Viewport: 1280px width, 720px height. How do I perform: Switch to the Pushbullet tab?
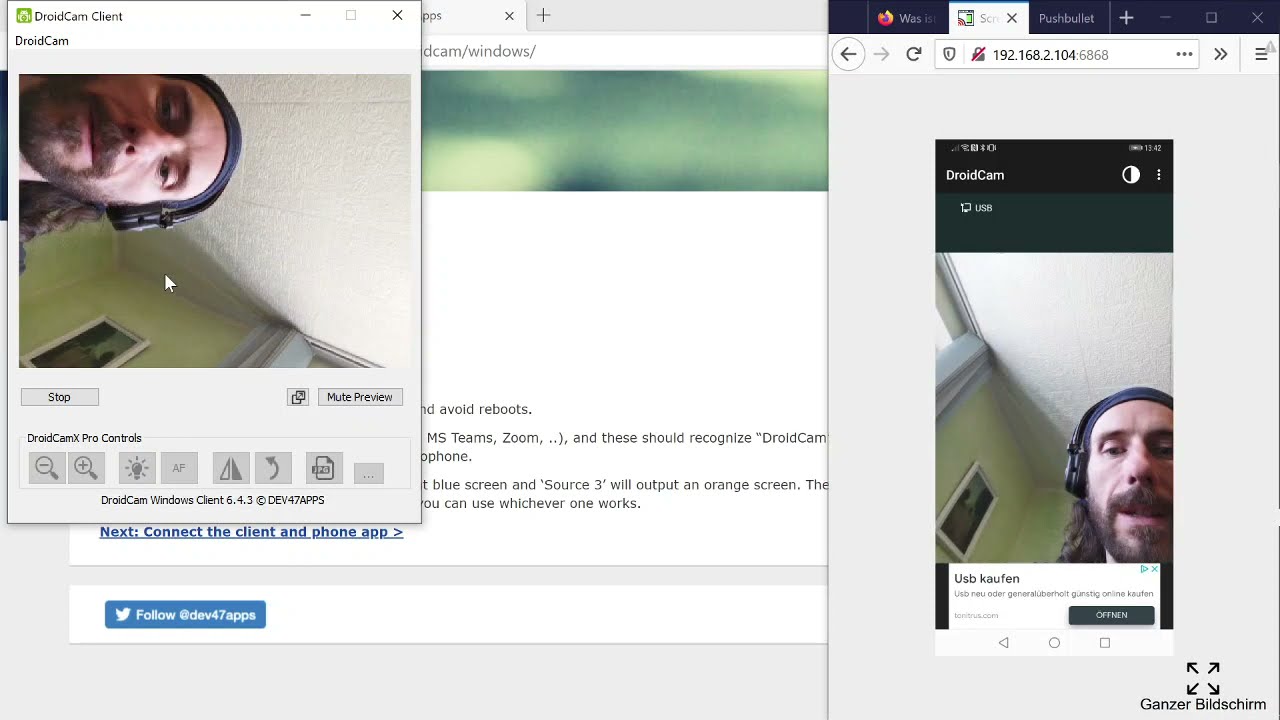tap(1066, 18)
